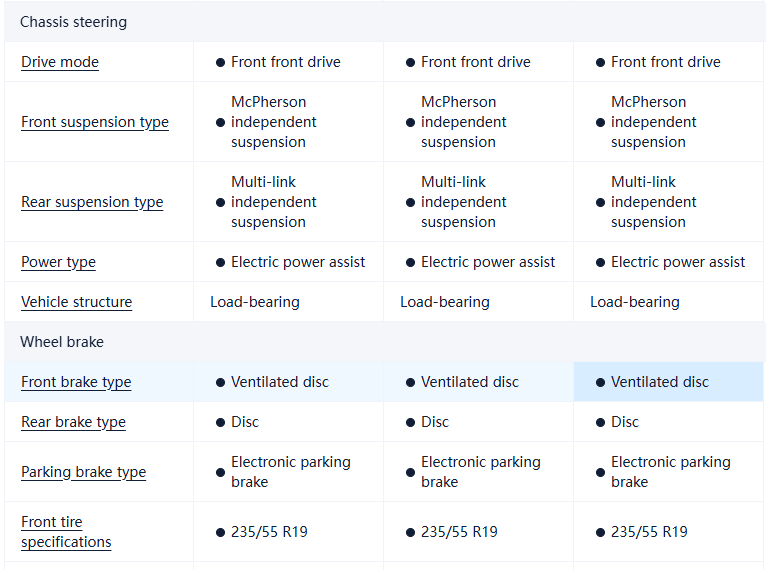Select the middle column's rear Disc brake cell
775x570 pixels.
(x=435, y=422)
